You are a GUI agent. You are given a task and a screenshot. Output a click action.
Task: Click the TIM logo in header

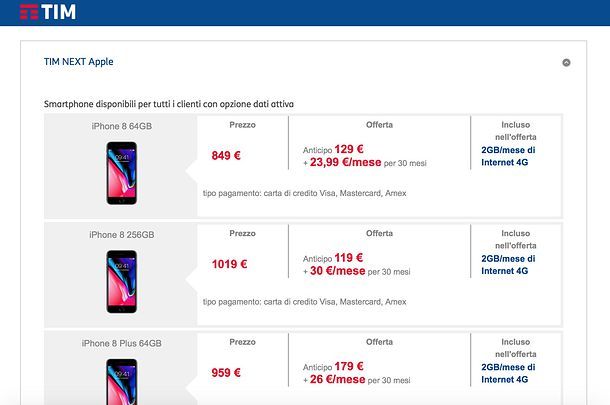pyautogui.click(x=48, y=12)
